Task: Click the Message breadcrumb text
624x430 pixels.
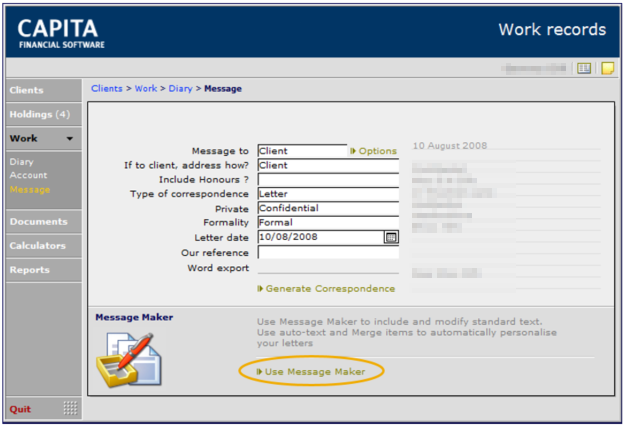Action: [223, 89]
